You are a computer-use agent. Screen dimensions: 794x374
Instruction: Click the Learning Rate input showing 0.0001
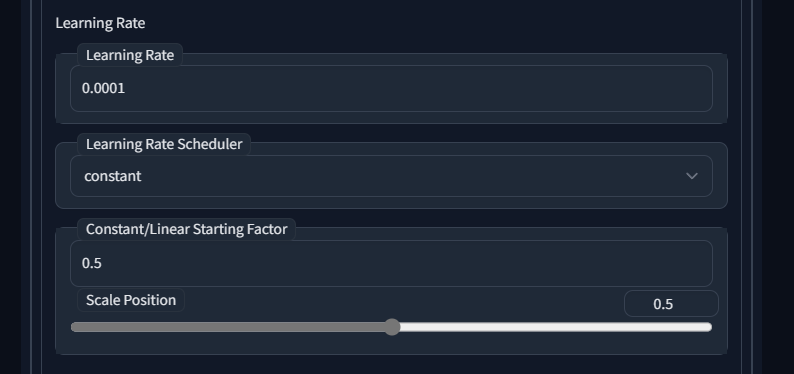tap(391, 89)
